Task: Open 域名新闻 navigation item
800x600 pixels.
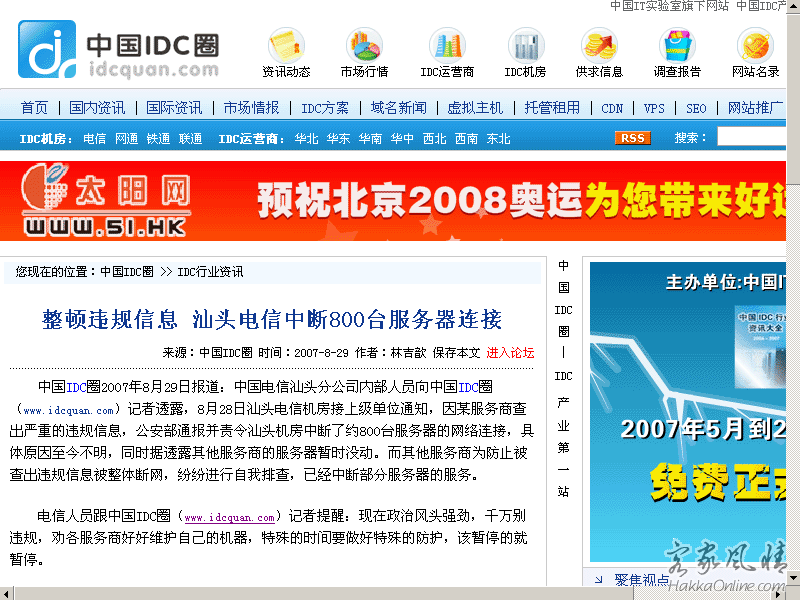Action: [398, 108]
